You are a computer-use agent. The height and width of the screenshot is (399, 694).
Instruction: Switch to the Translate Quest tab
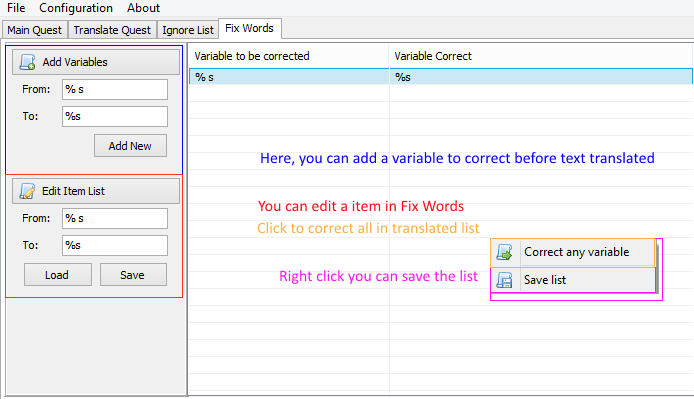point(112,30)
